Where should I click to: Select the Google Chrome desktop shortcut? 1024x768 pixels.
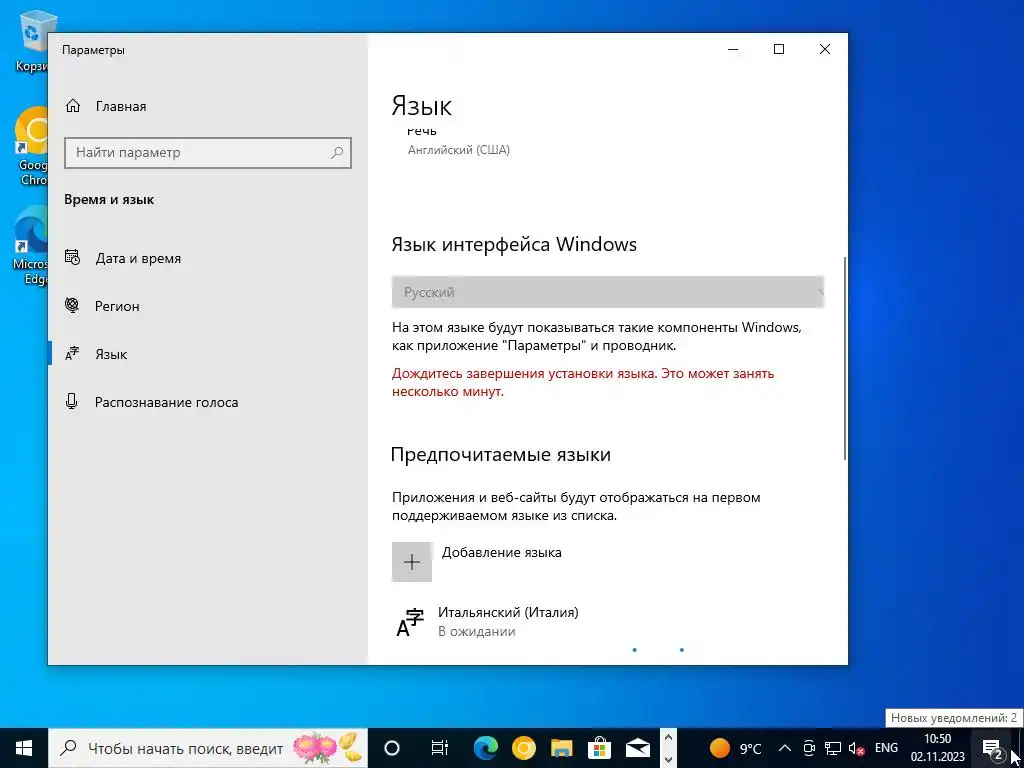pyautogui.click(x=33, y=147)
